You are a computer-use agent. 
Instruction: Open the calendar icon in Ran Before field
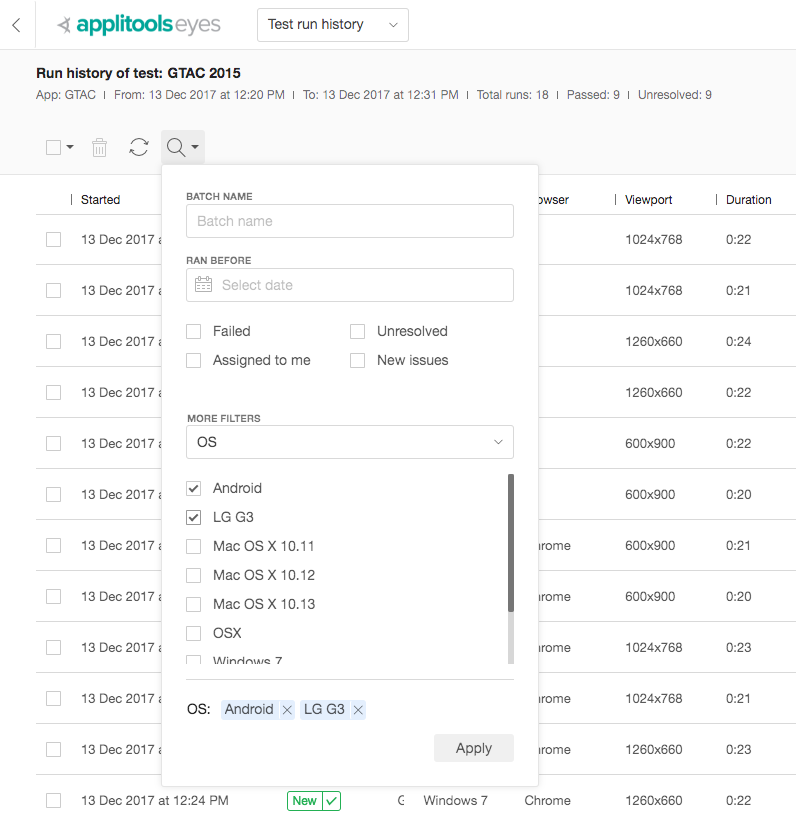pyautogui.click(x=203, y=285)
